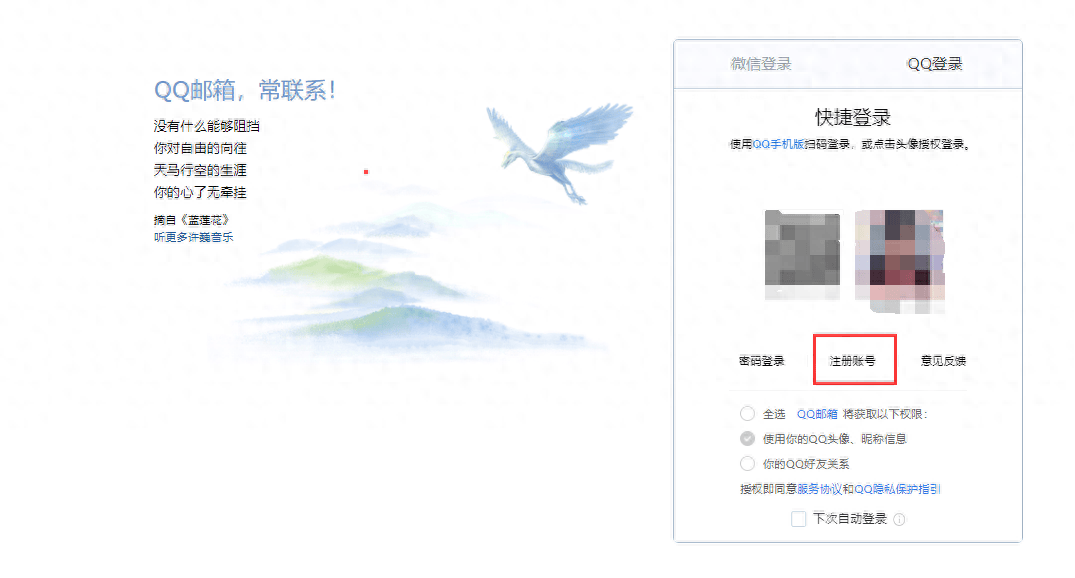Click the info icon beside 下次自动登录
Screen dimensions: 1075x578
[x=899, y=520]
